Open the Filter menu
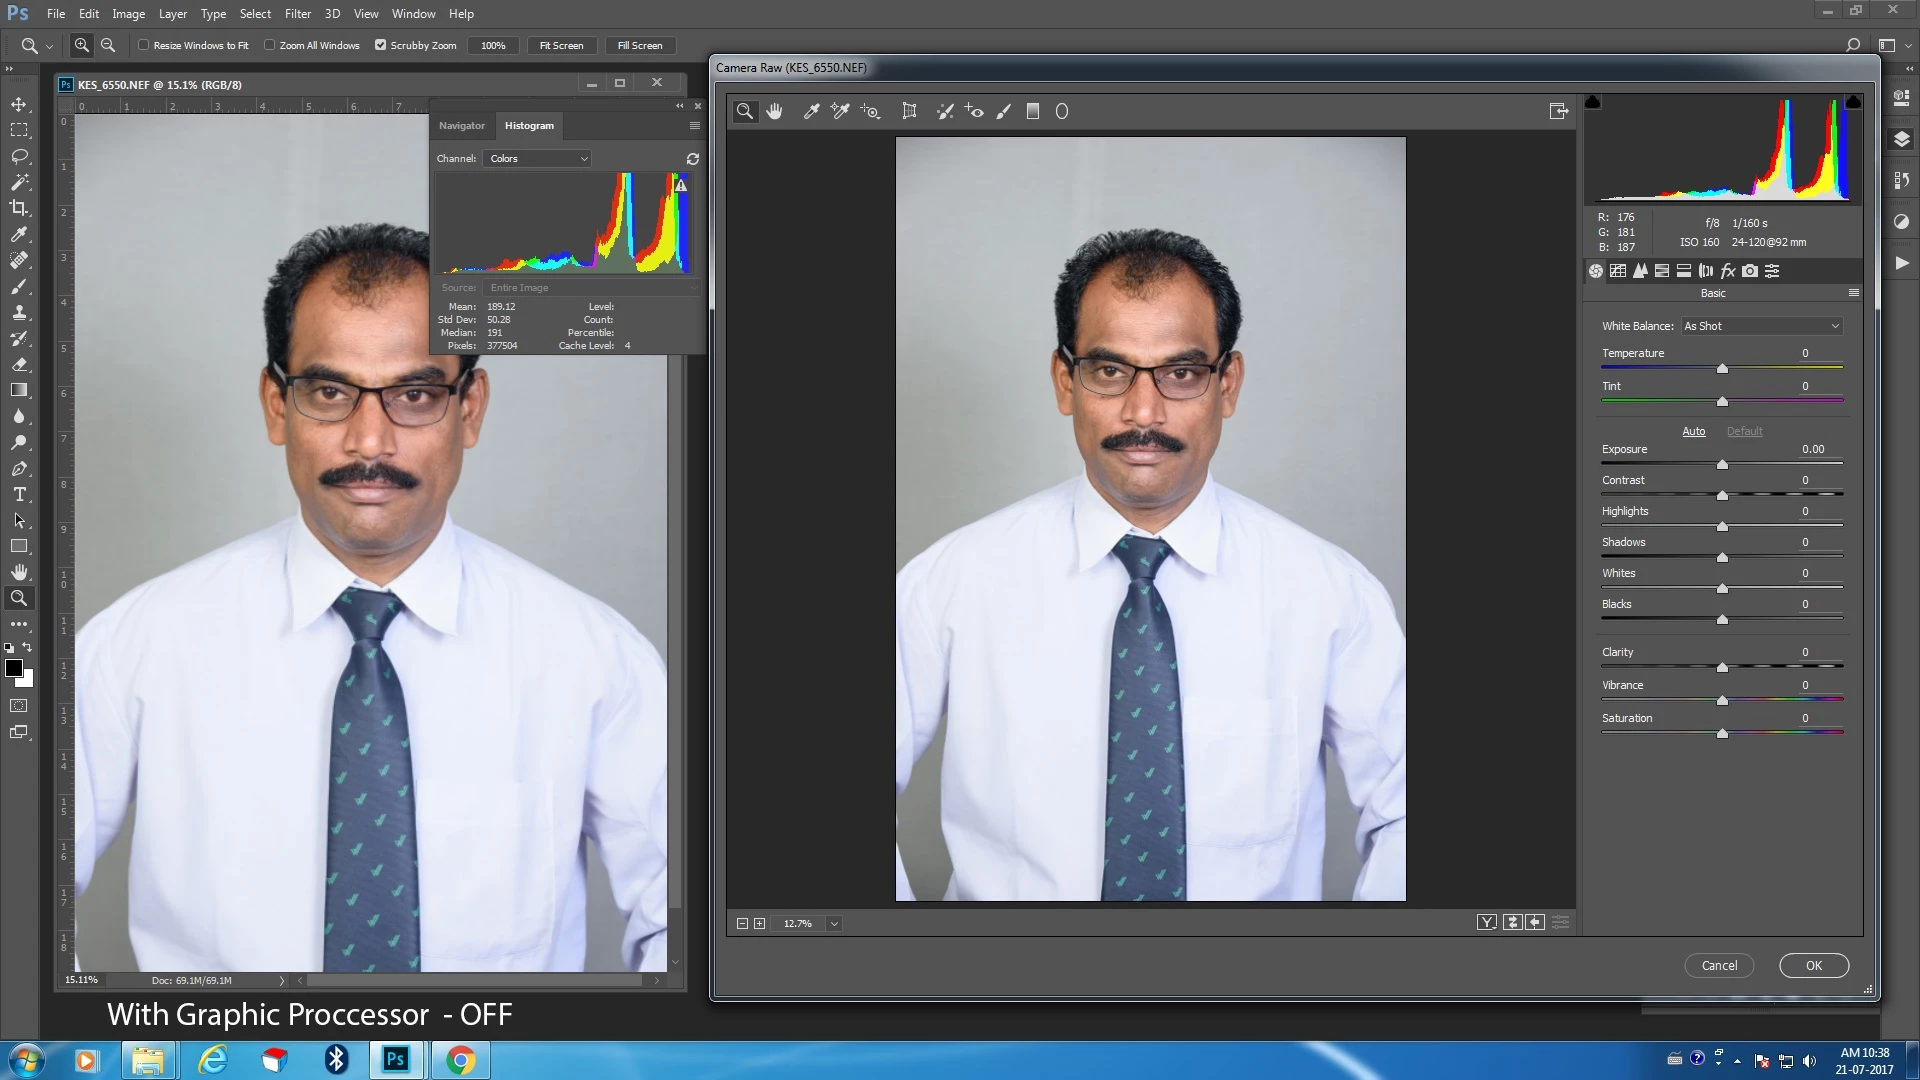This screenshot has height=1080, width=1920. click(x=297, y=14)
